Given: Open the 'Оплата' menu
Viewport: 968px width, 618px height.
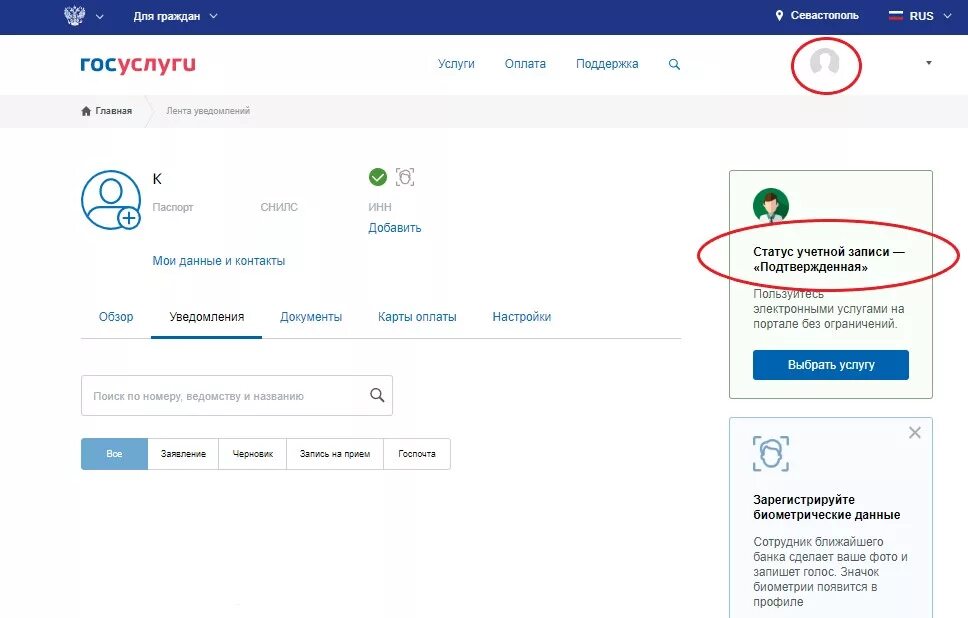Looking at the screenshot, I should point(525,64).
